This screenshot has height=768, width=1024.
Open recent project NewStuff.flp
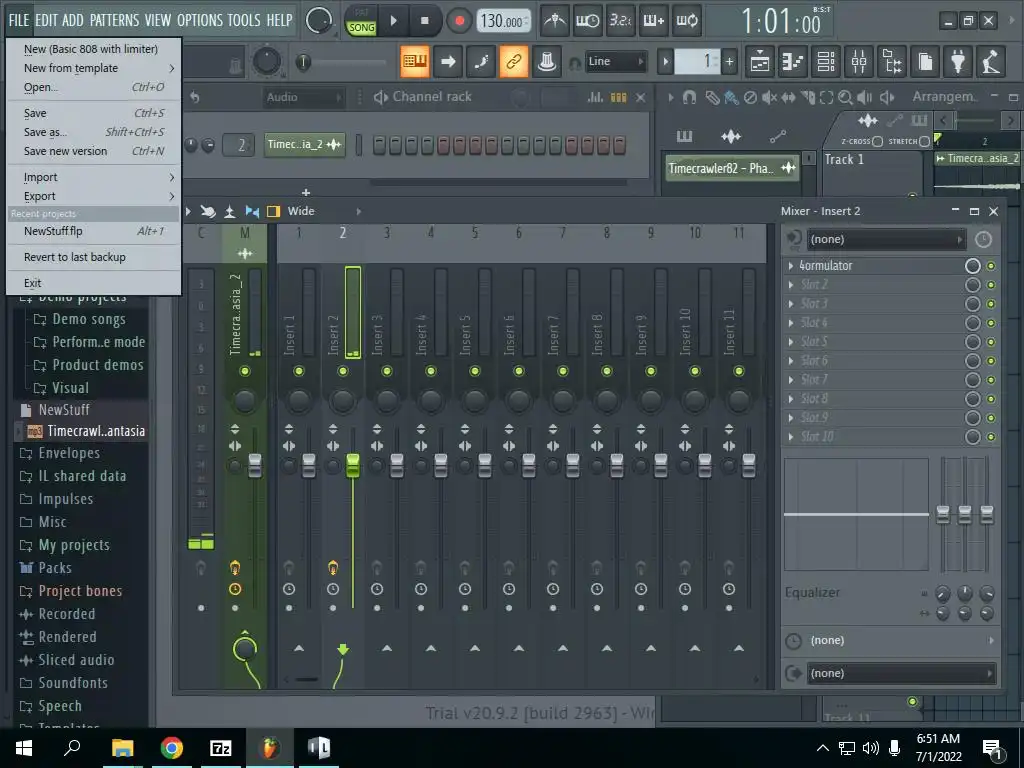pos(93,231)
